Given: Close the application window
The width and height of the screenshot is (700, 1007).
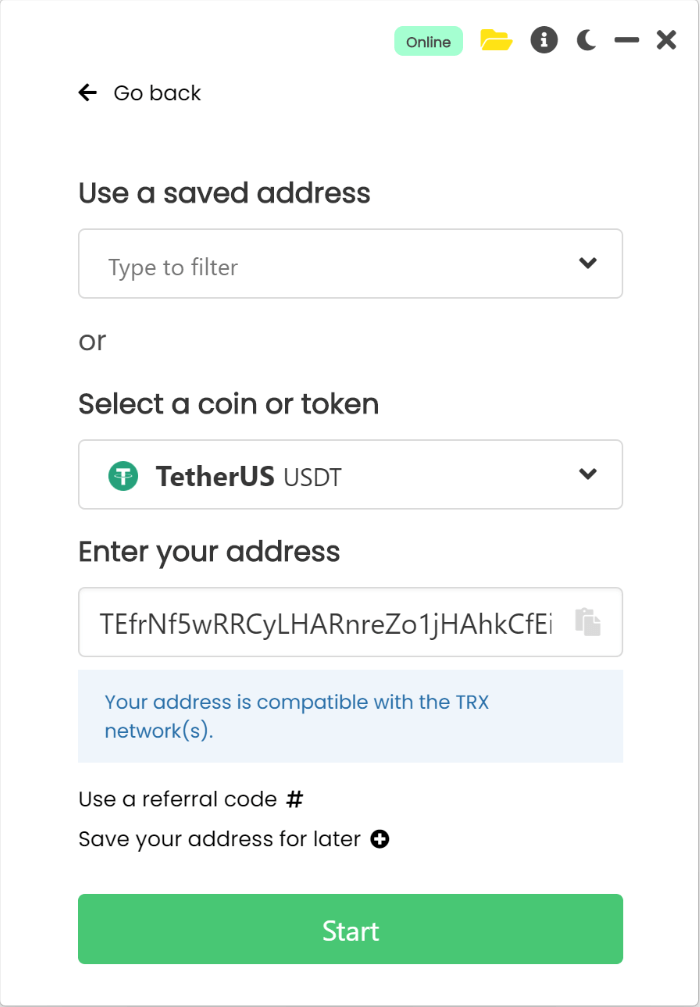Looking at the screenshot, I should [666, 41].
